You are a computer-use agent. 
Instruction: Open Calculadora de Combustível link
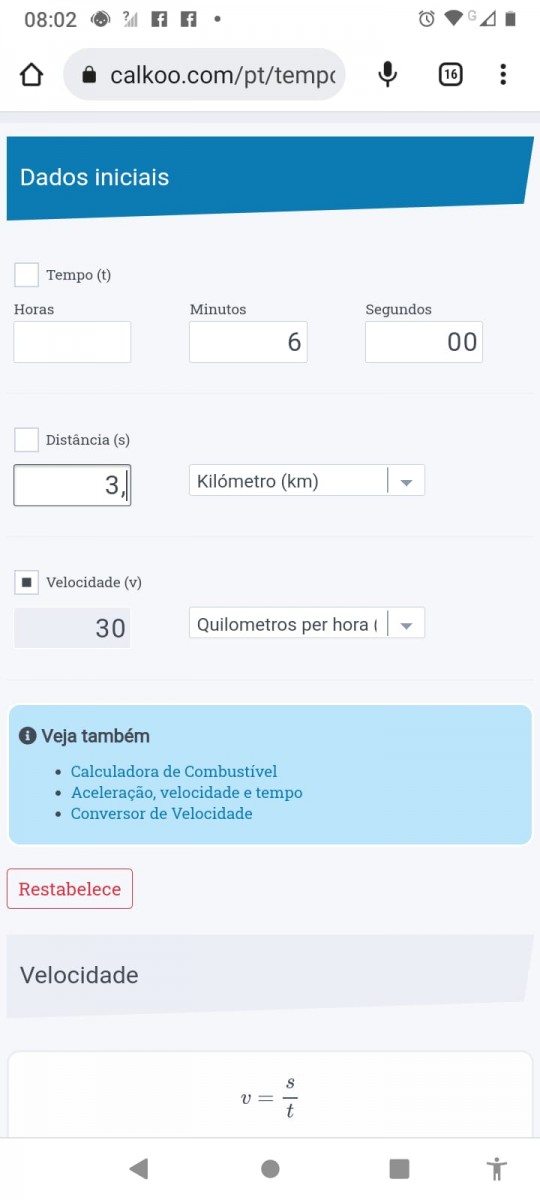(x=174, y=771)
